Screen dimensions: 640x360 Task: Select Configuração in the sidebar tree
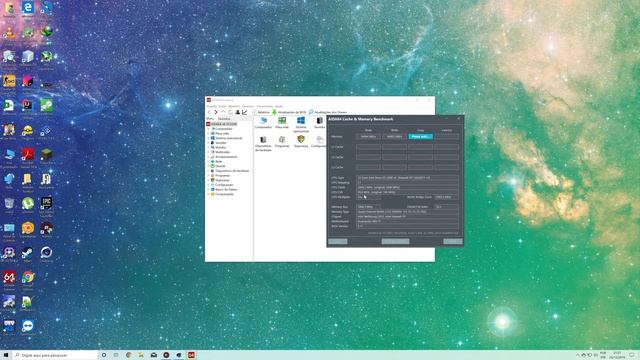tap(224, 184)
